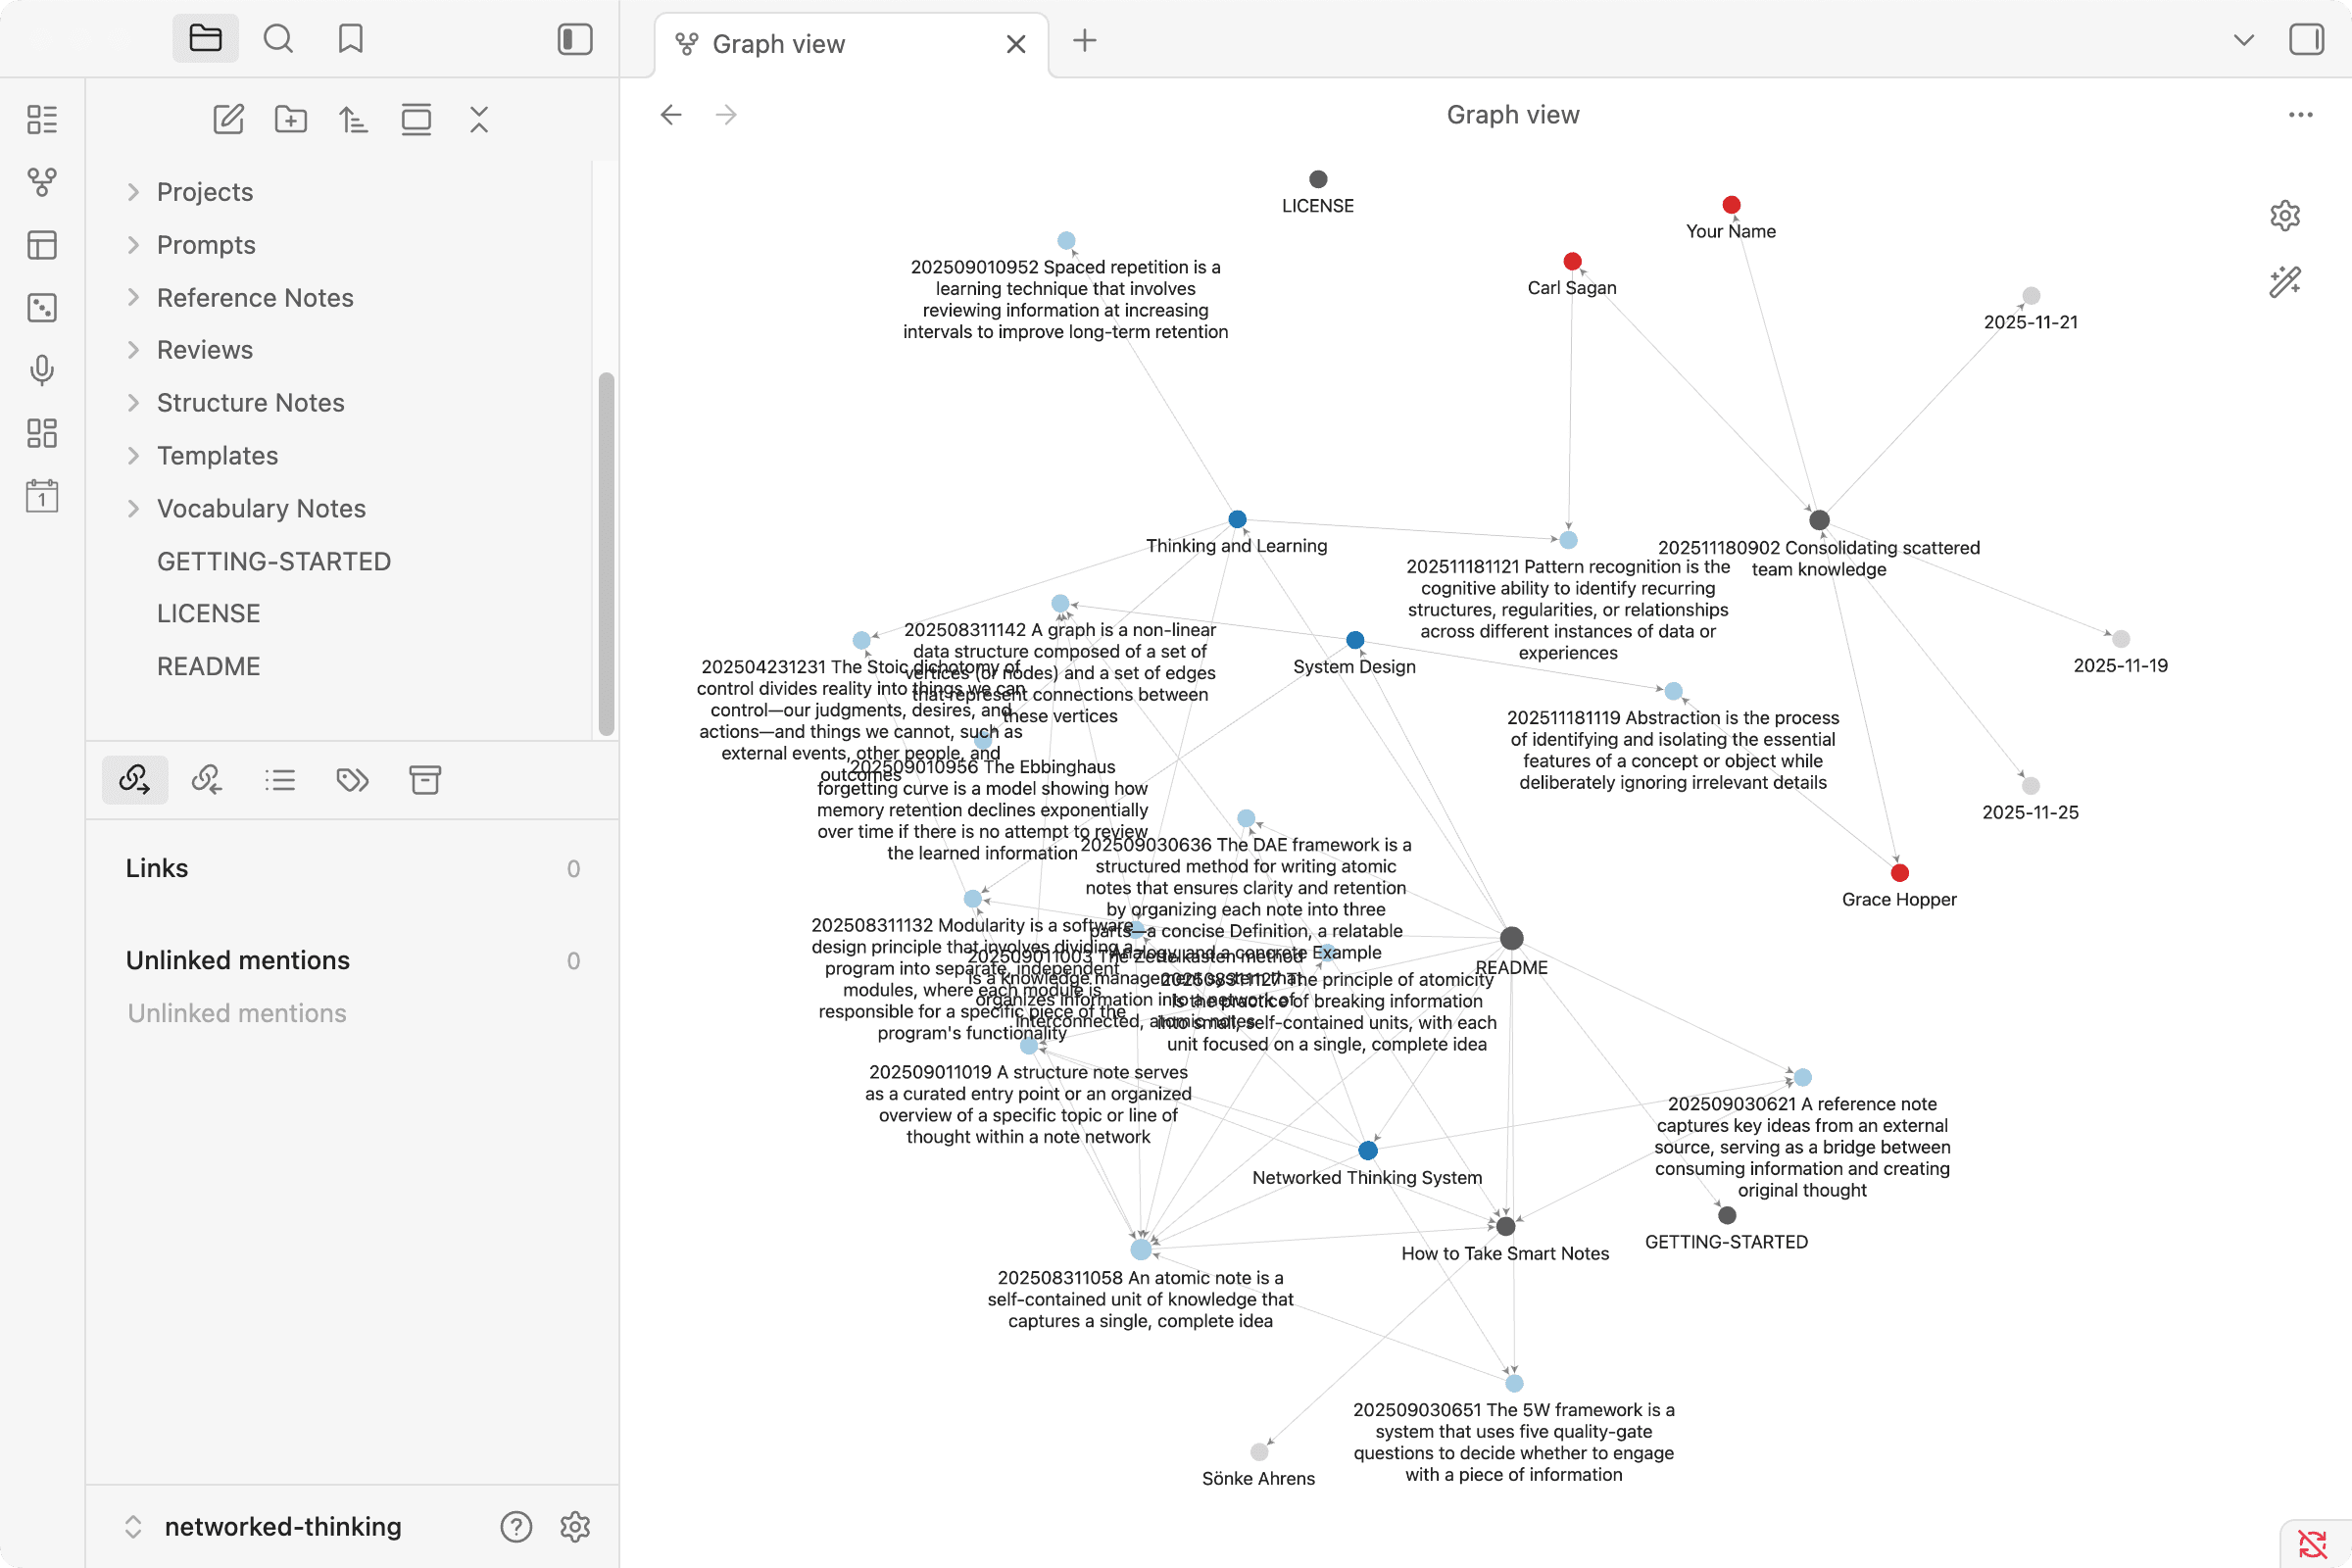Open vault settings gear icon
Image resolution: width=2352 pixels, height=1568 pixels.
pyautogui.click(x=575, y=1527)
